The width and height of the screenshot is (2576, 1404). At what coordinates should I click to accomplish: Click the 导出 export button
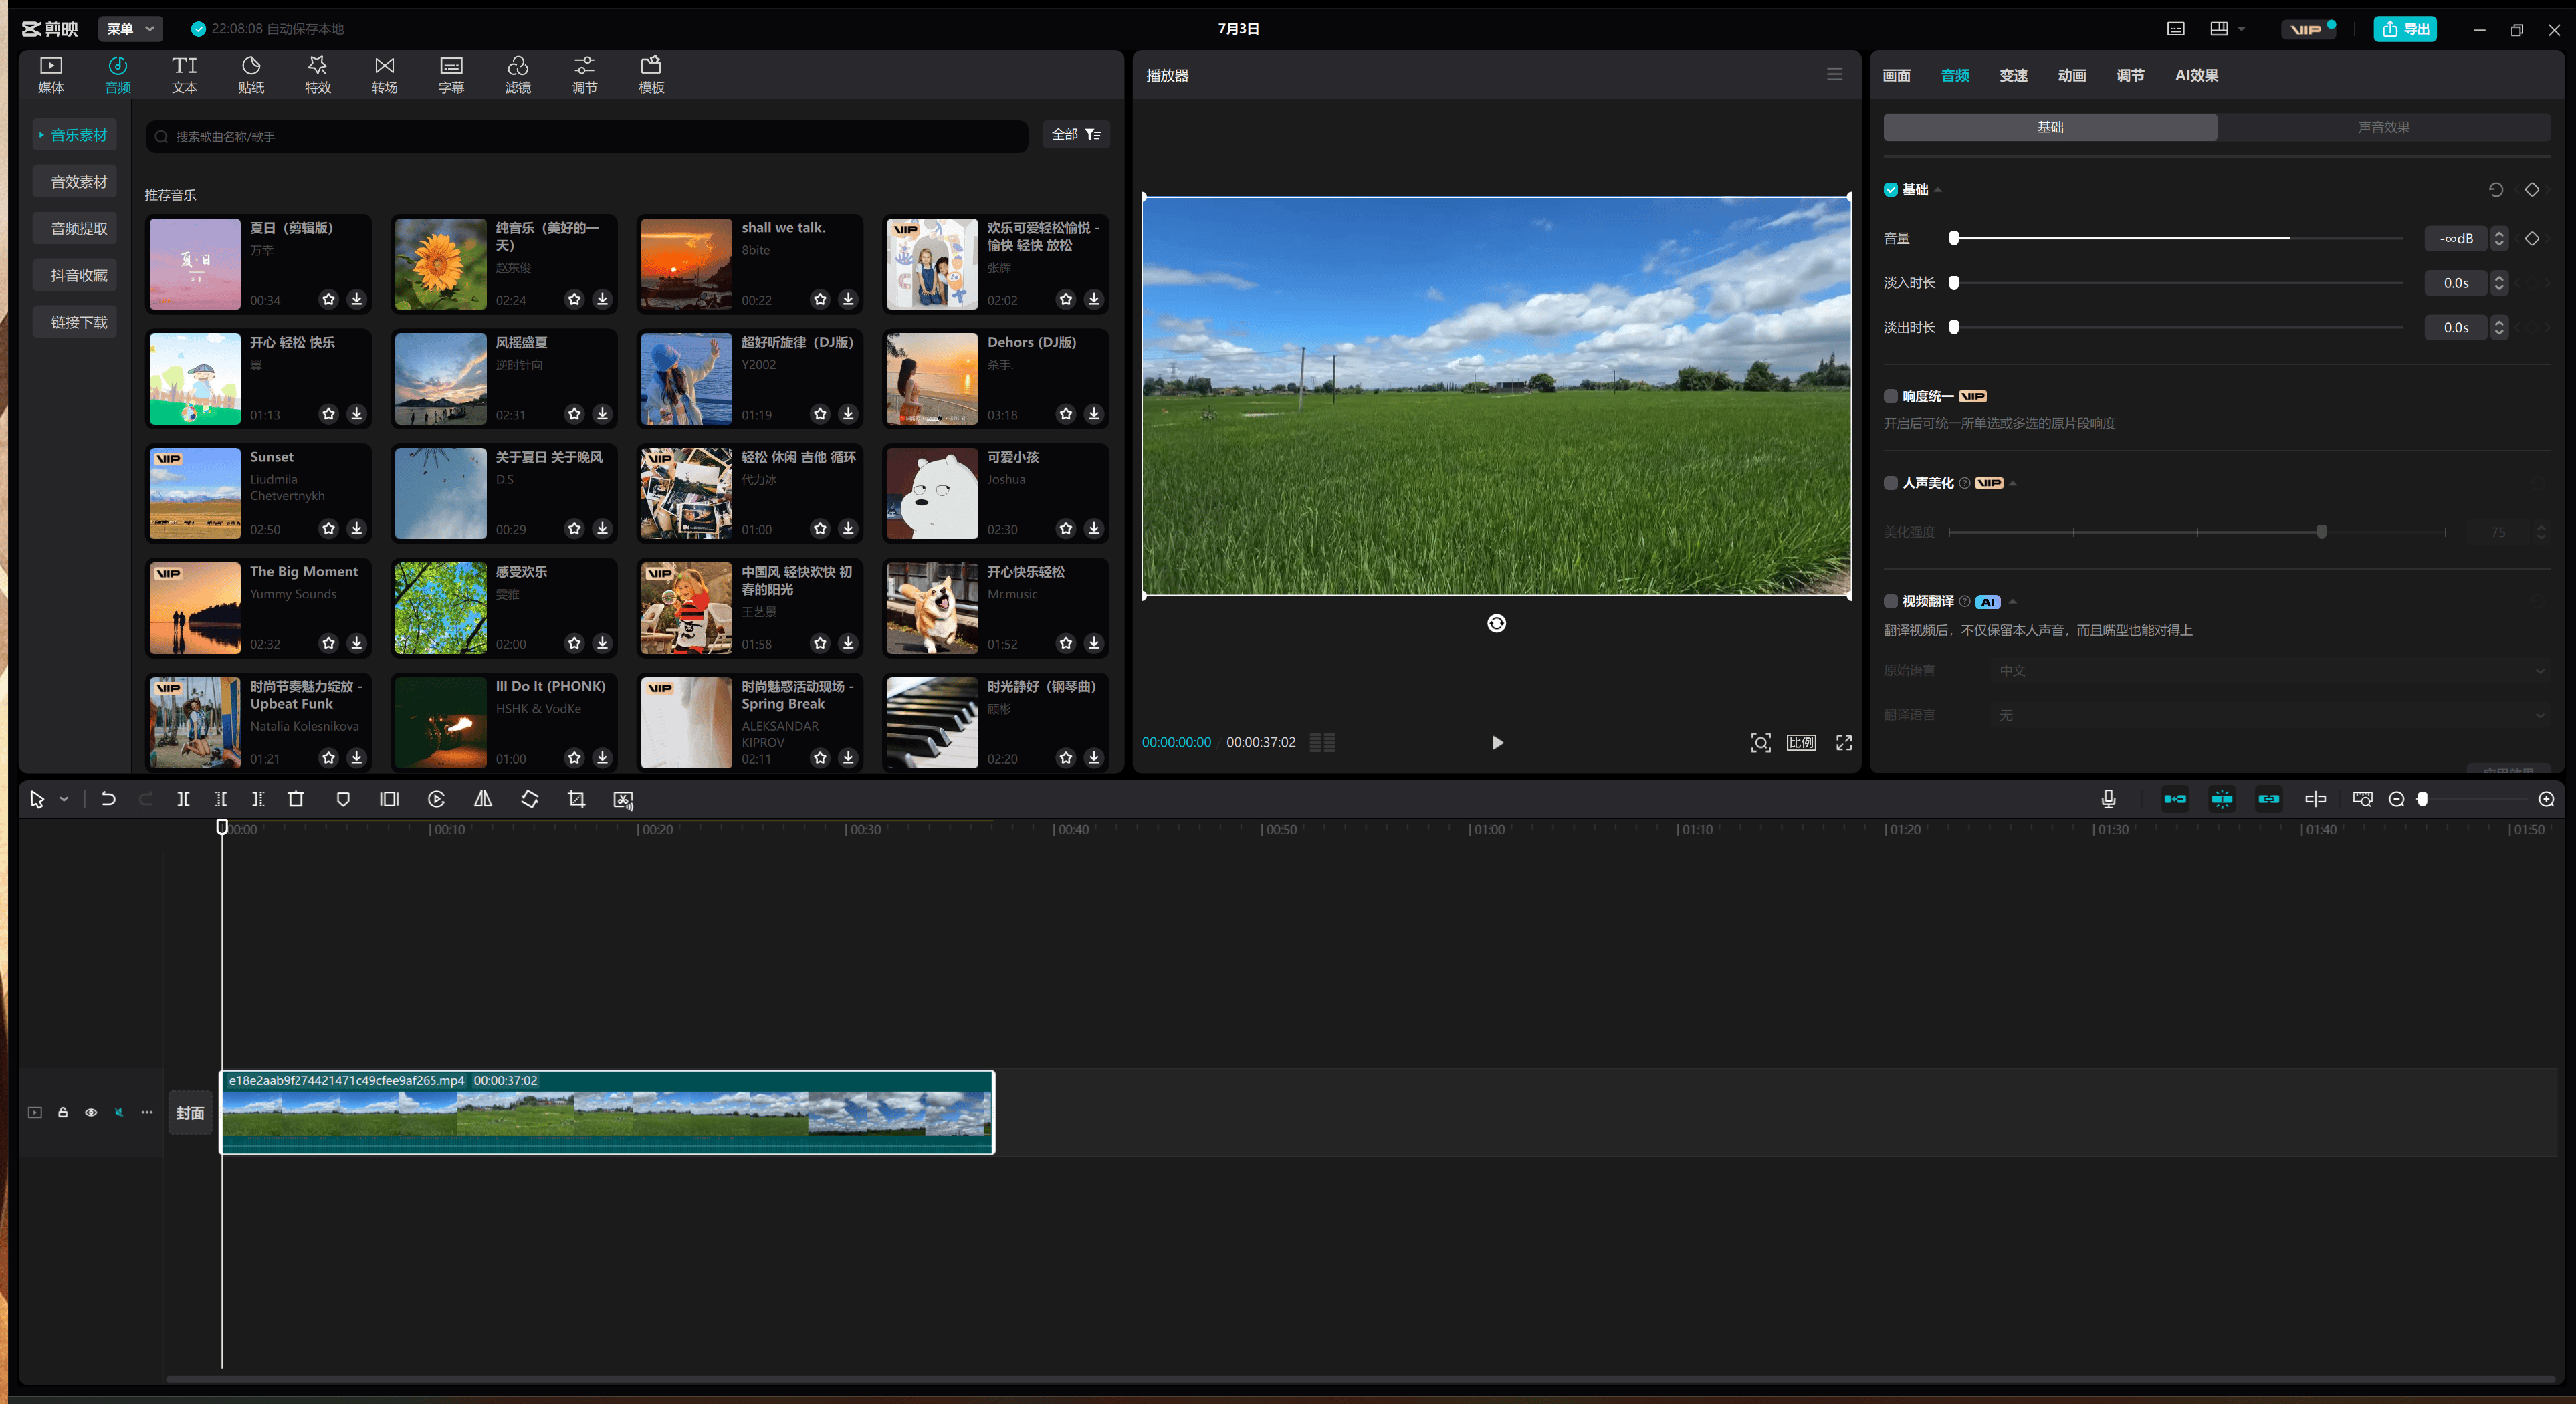tap(2405, 29)
